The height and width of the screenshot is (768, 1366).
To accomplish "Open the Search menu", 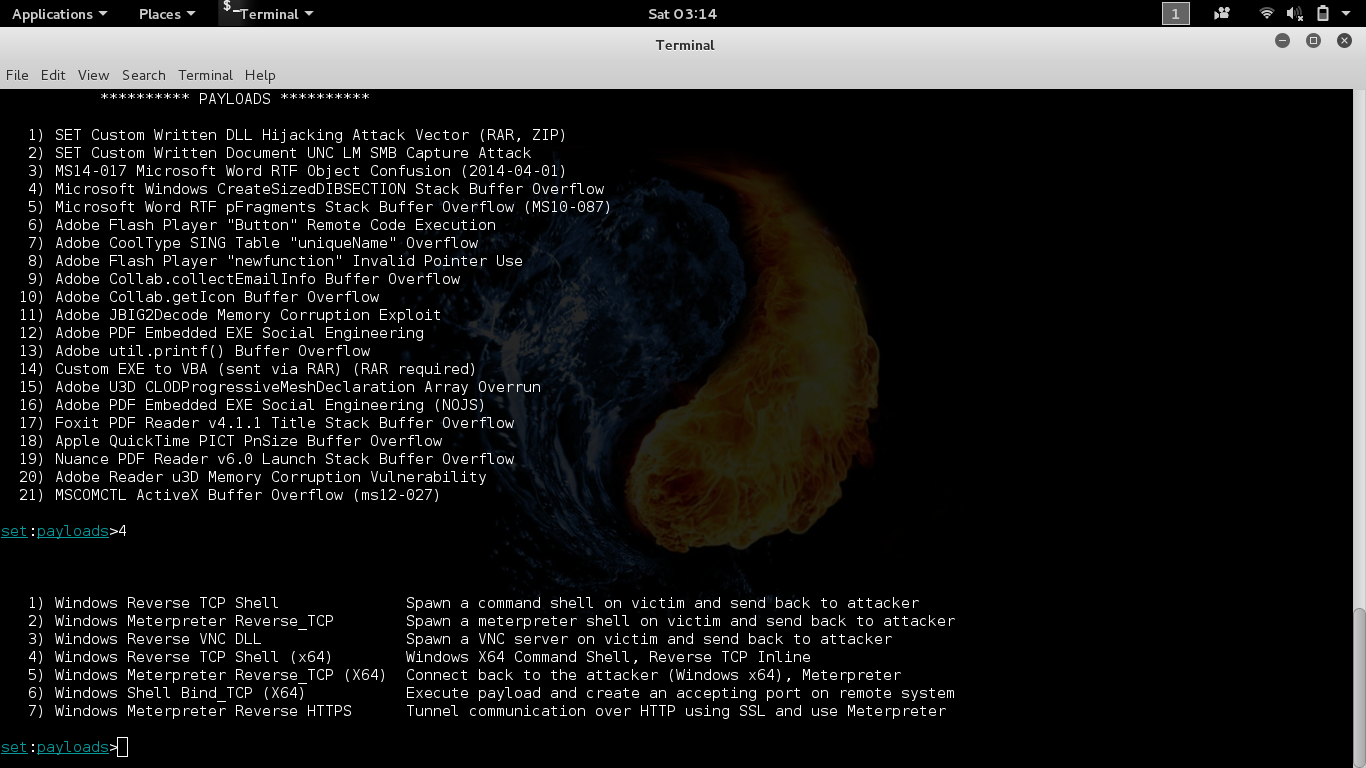I will 144,75.
